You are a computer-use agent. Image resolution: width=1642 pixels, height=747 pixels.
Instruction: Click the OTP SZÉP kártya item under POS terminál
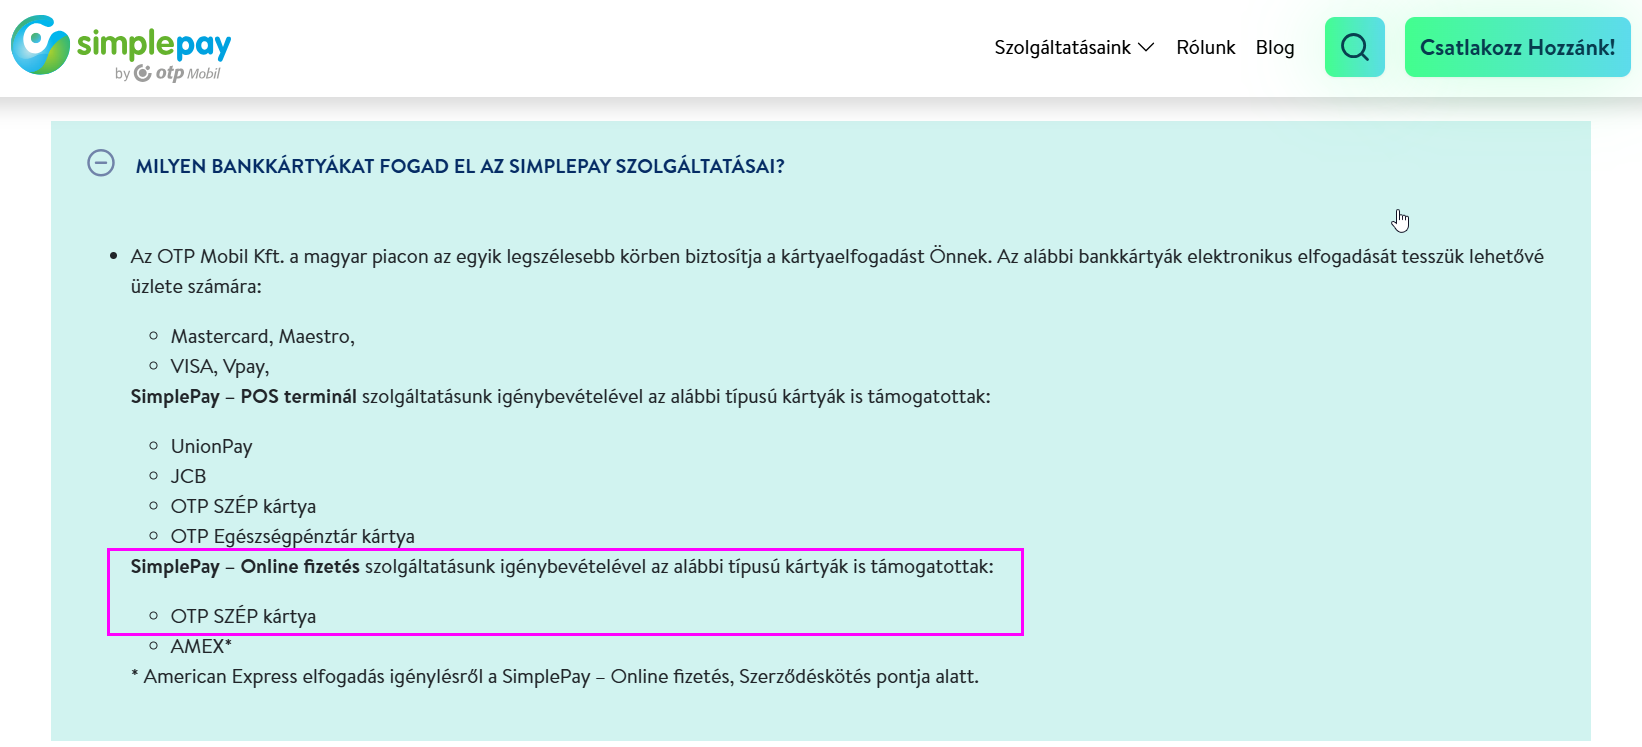(x=243, y=506)
